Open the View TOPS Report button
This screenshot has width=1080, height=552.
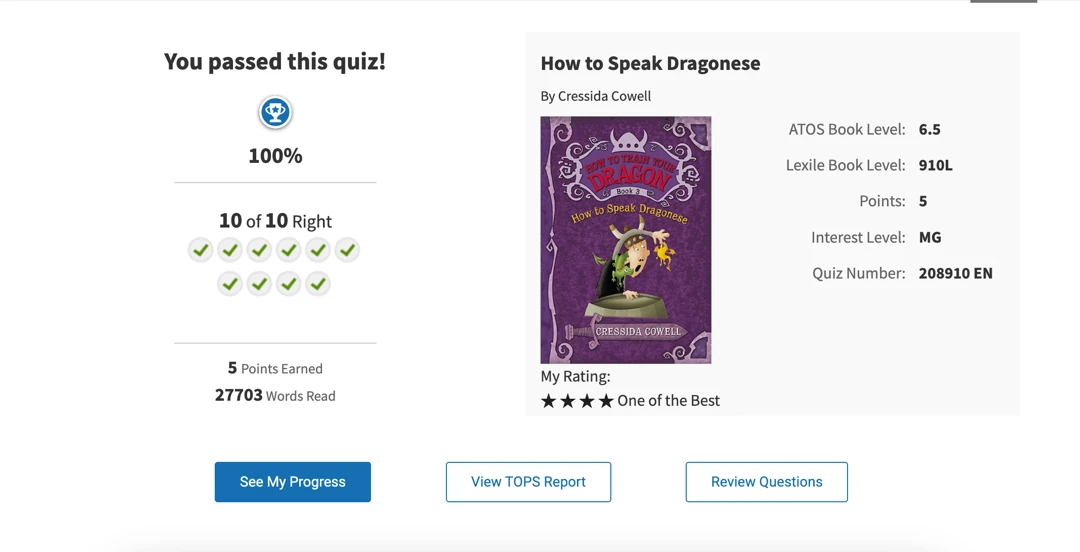coord(528,482)
